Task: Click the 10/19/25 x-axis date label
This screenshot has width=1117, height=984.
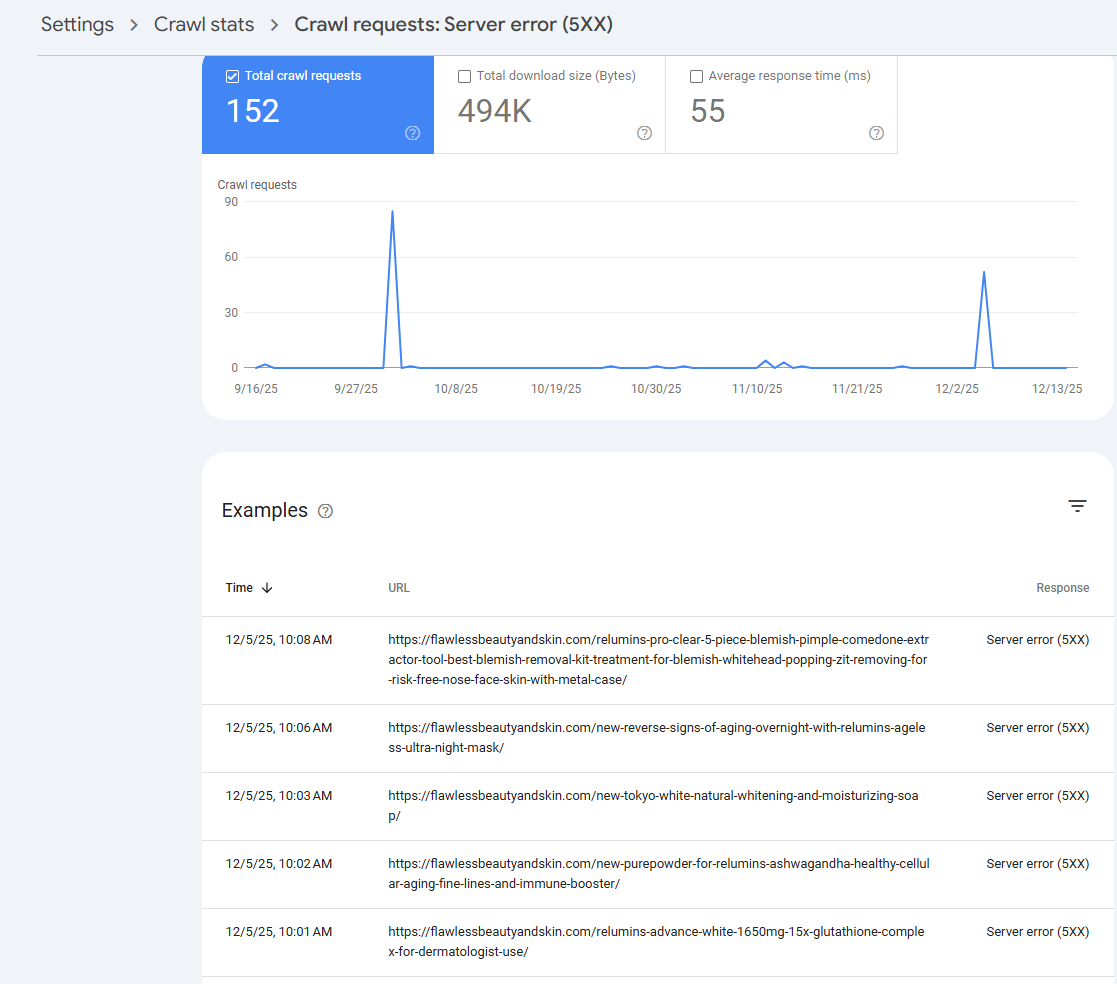Action: (x=556, y=389)
